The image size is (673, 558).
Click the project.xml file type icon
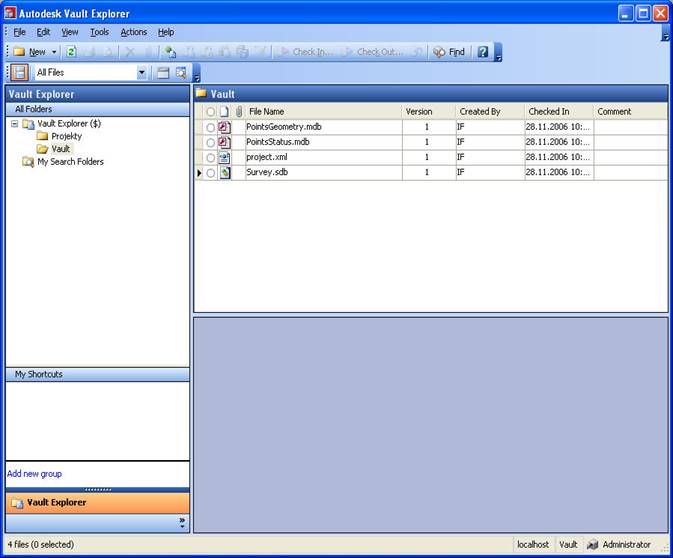coord(225,158)
